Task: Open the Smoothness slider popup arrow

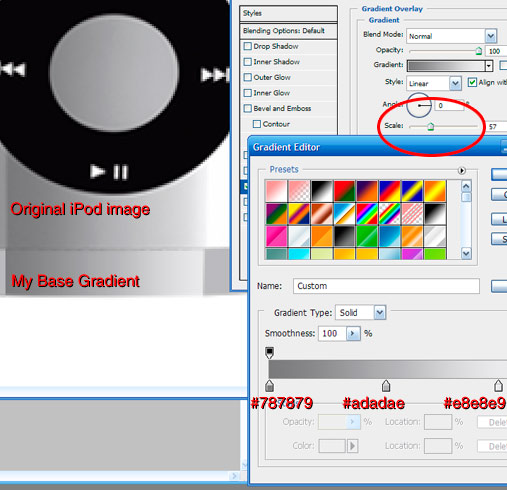Action: (x=353, y=333)
